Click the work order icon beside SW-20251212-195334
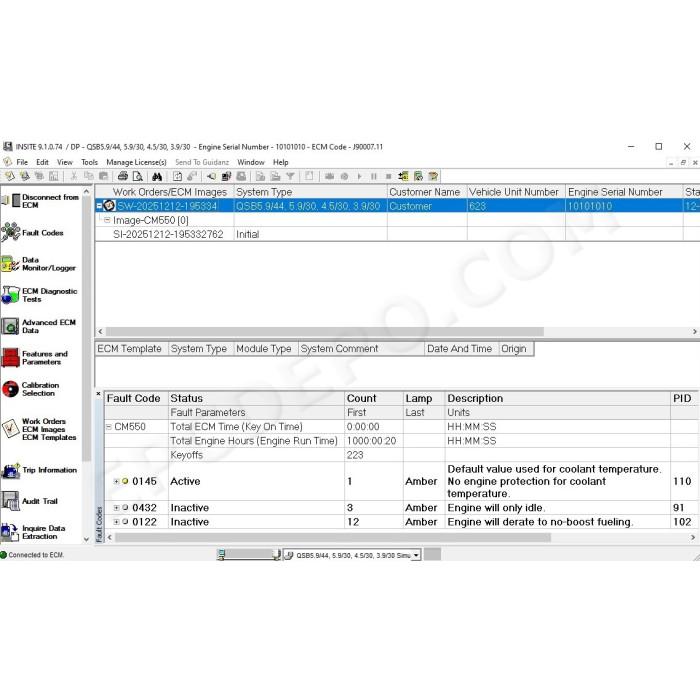Image resolution: width=700 pixels, height=700 pixels. (x=109, y=206)
